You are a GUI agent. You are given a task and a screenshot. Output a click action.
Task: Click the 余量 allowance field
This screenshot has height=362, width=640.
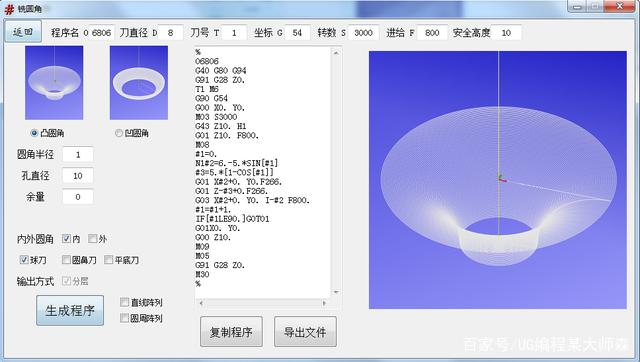coord(78,197)
